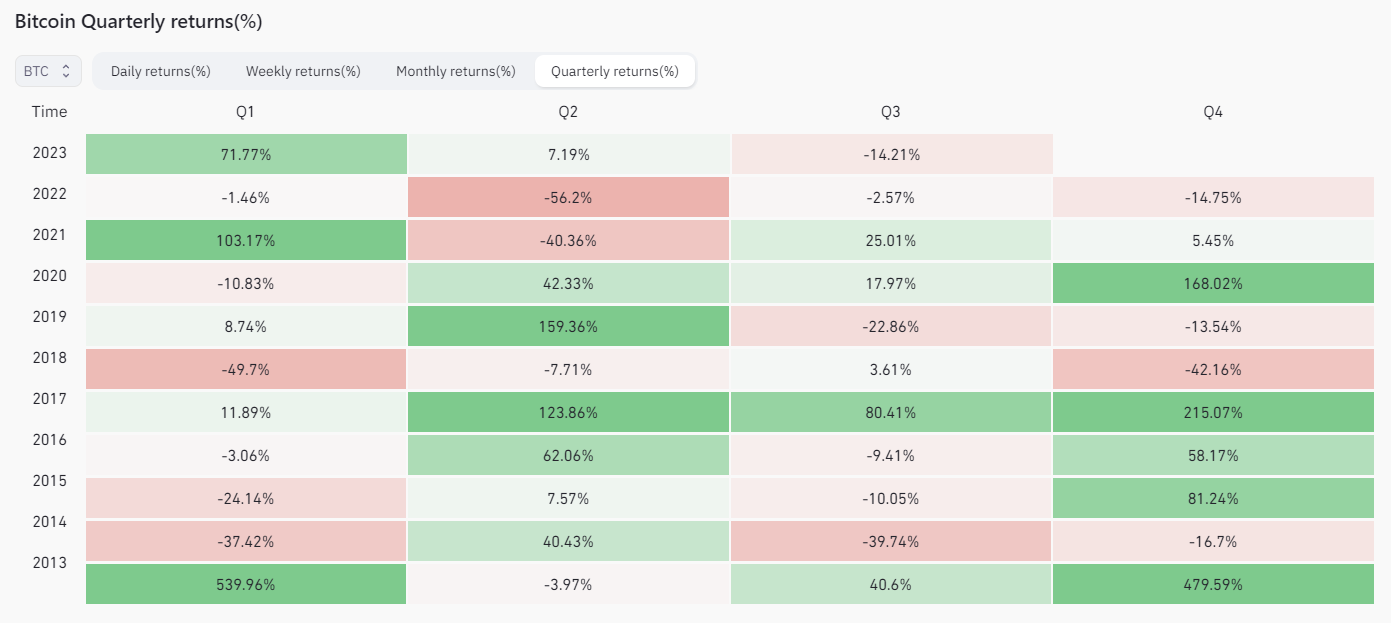Click the 2023 Q1 cell showing 71.77%
The width and height of the screenshot is (1391, 623).
(x=246, y=154)
